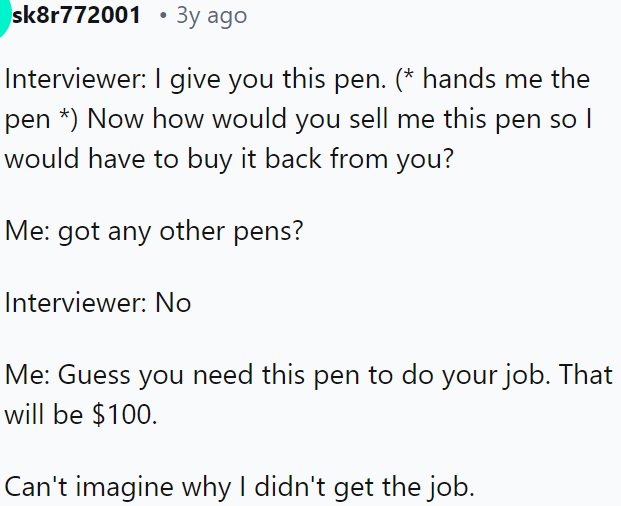621x506 pixels.
Task: Click the line "Me: got any other pens?"
Action: click(153, 230)
